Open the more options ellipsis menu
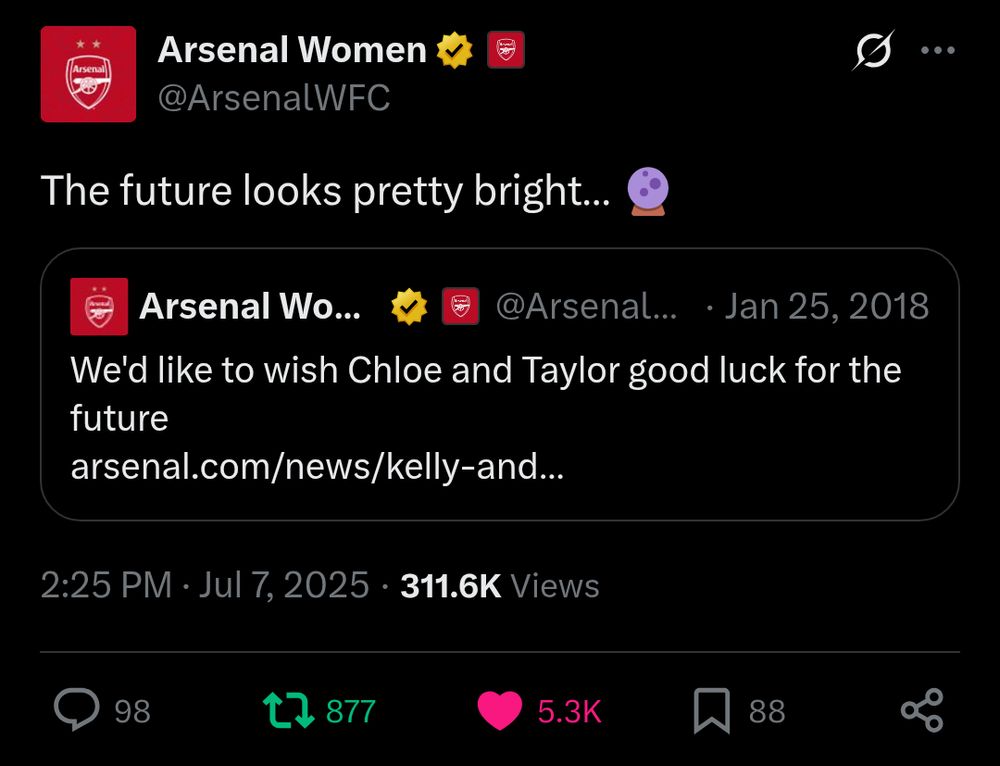 point(937,49)
